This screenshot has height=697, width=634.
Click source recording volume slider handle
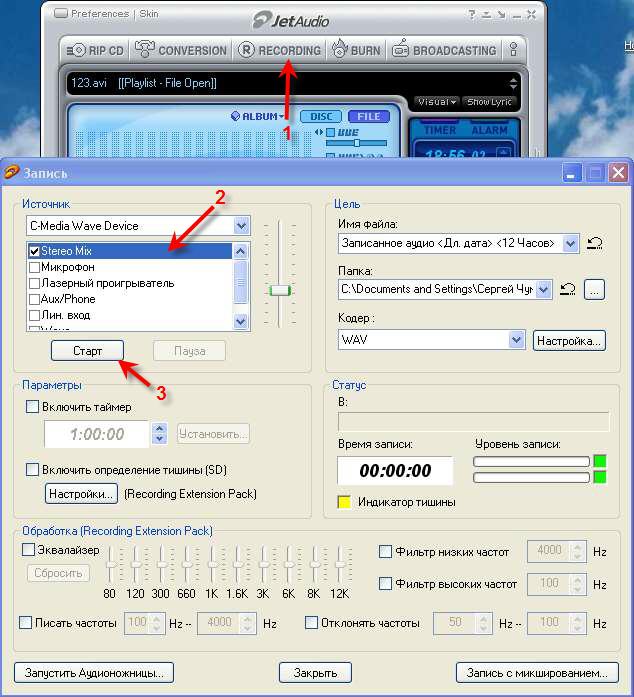tap(280, 291)
